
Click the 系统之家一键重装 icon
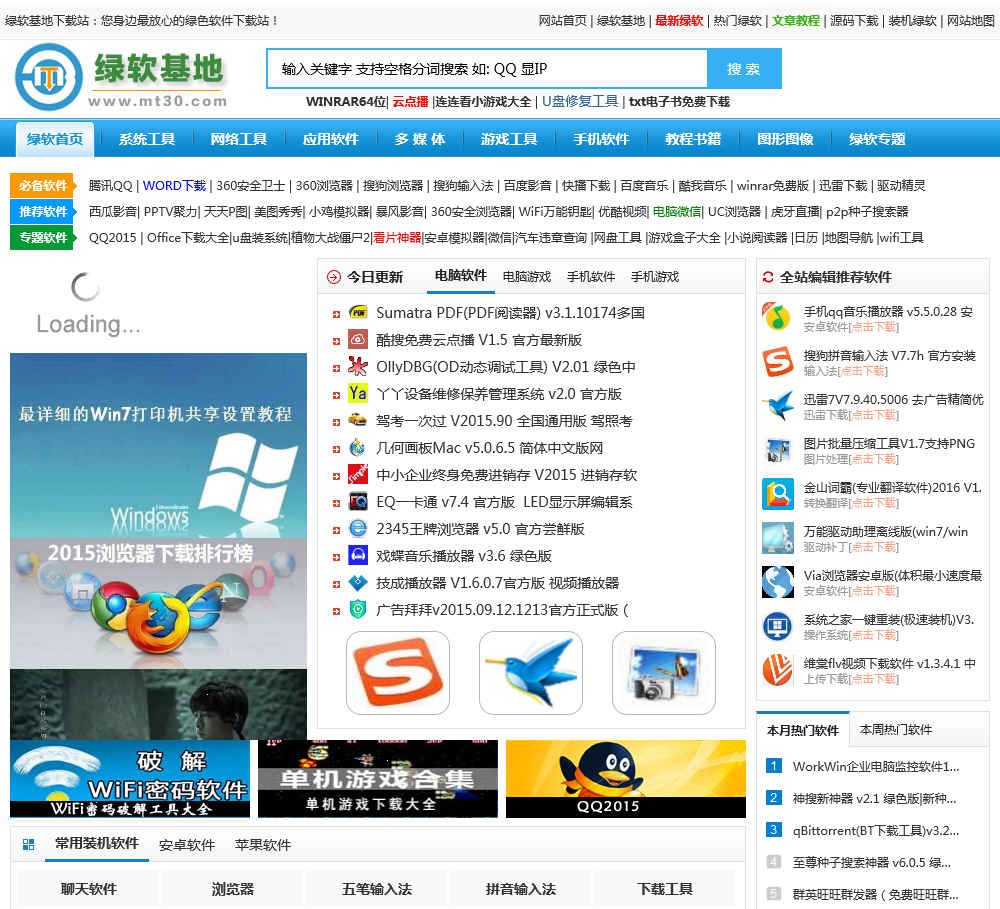(x=778, y=626)
